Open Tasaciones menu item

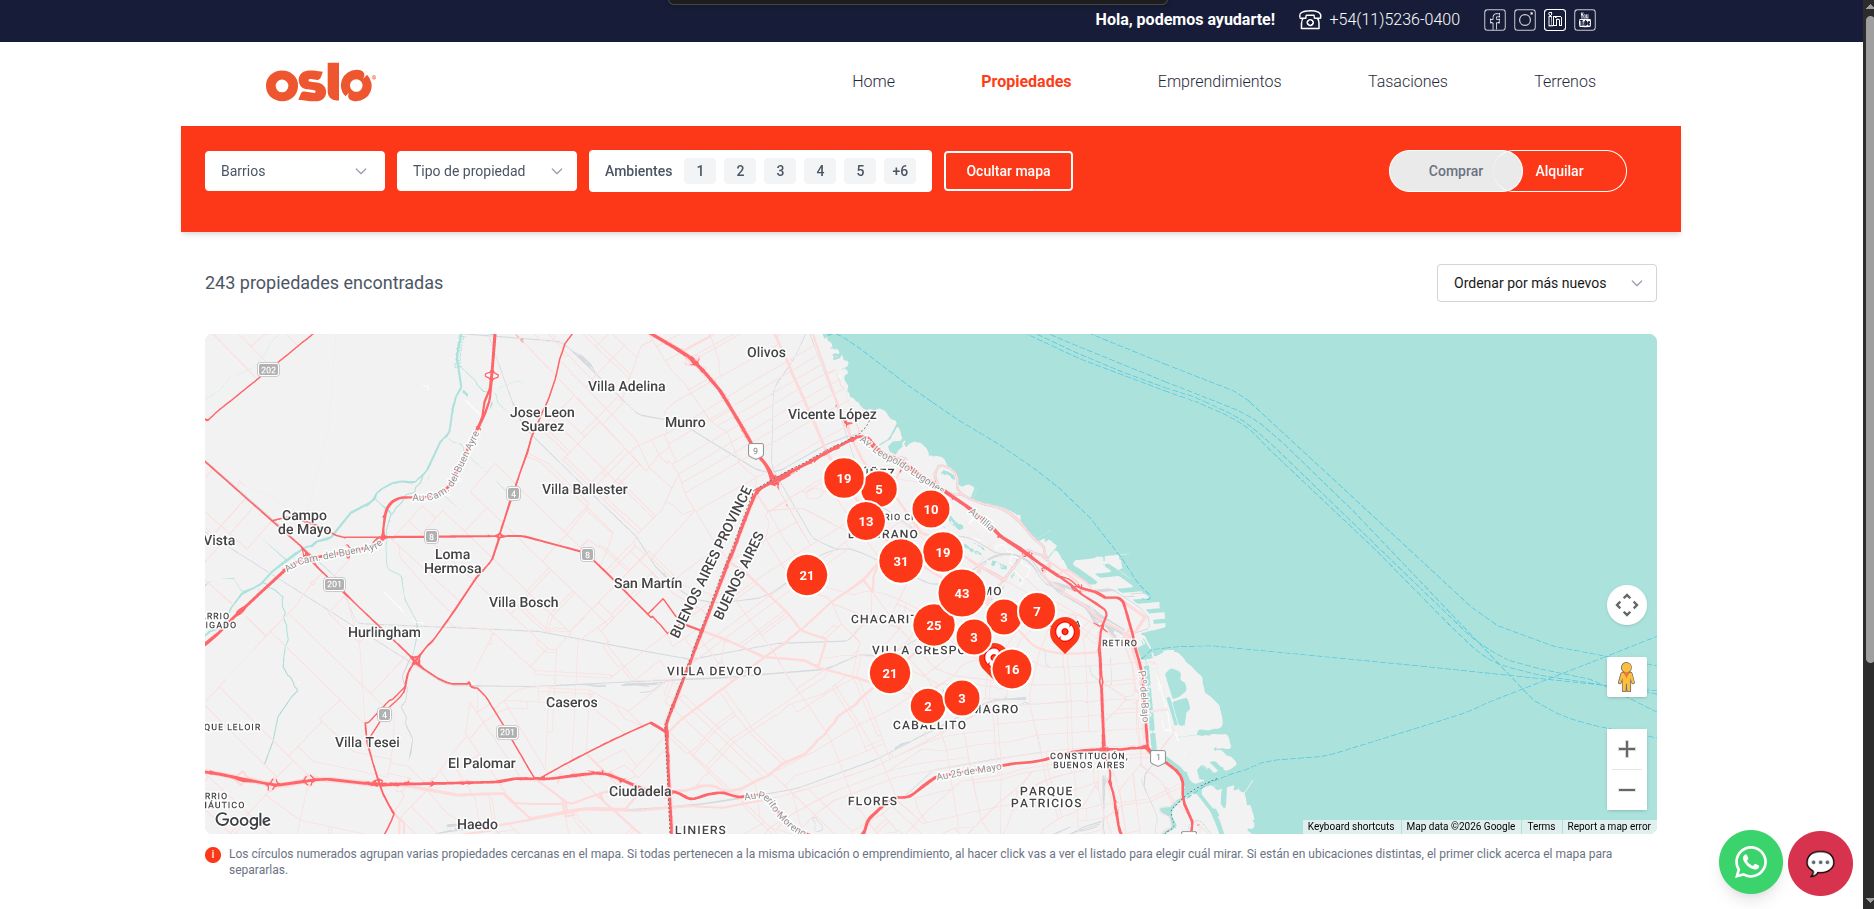coord(1408,82)
